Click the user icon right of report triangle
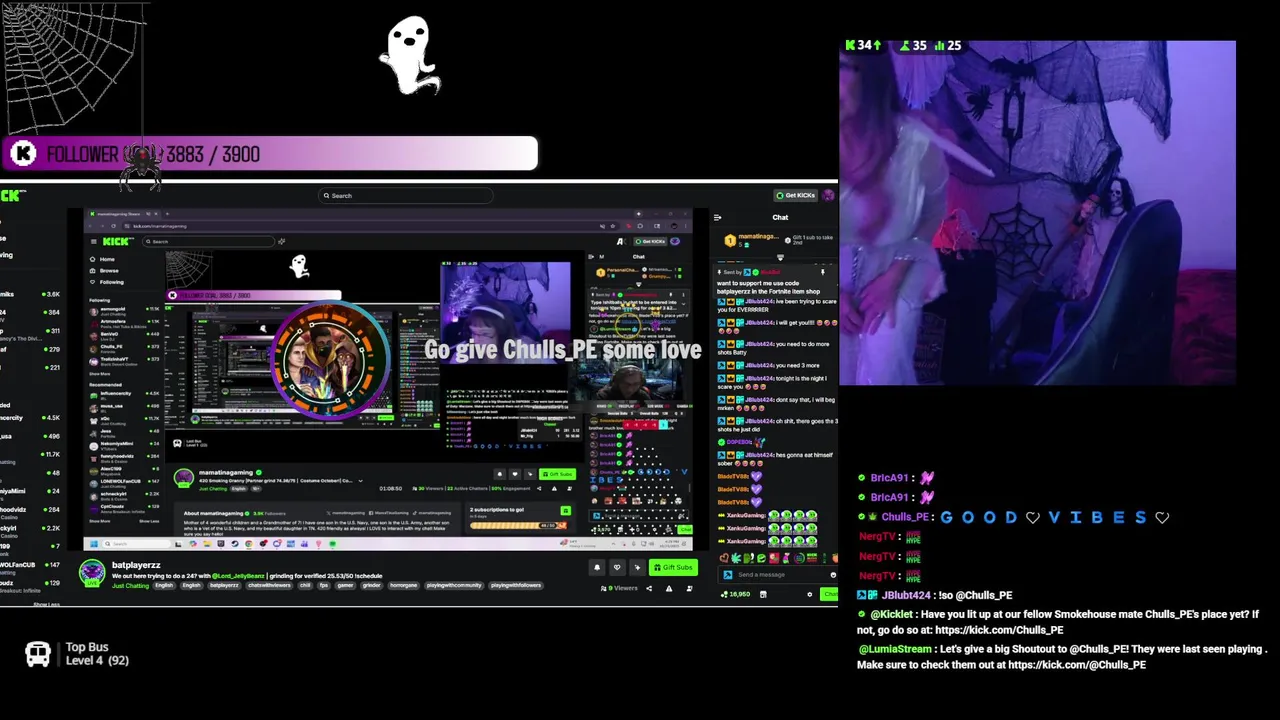Image resolution: width=1280 pixels, height=720 pixels. coord(689,588)
